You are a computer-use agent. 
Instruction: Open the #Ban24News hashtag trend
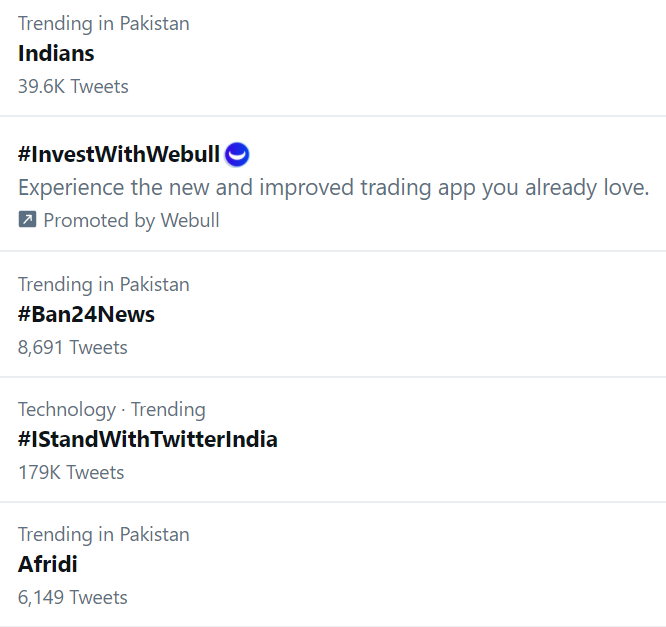(x=86, y=314)
